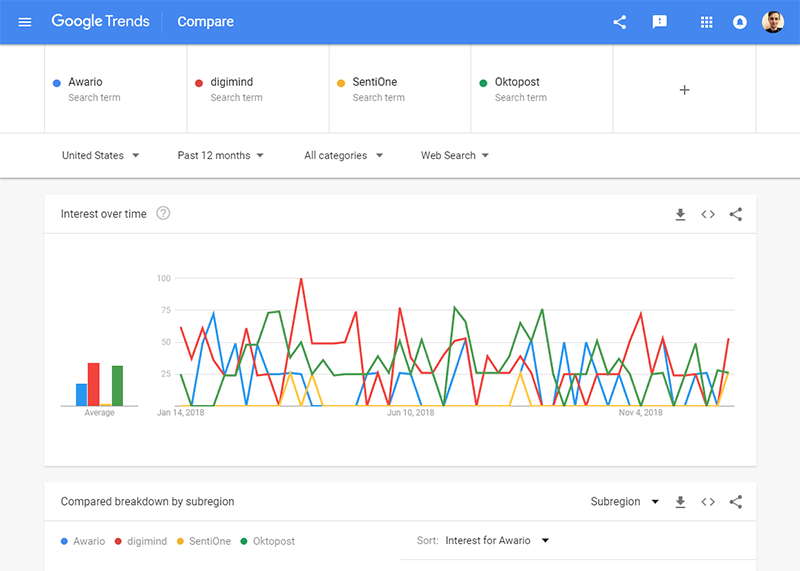Click Compared breakdown by subregion title
This screenshot has height=571, width=800.
point(147,502)
